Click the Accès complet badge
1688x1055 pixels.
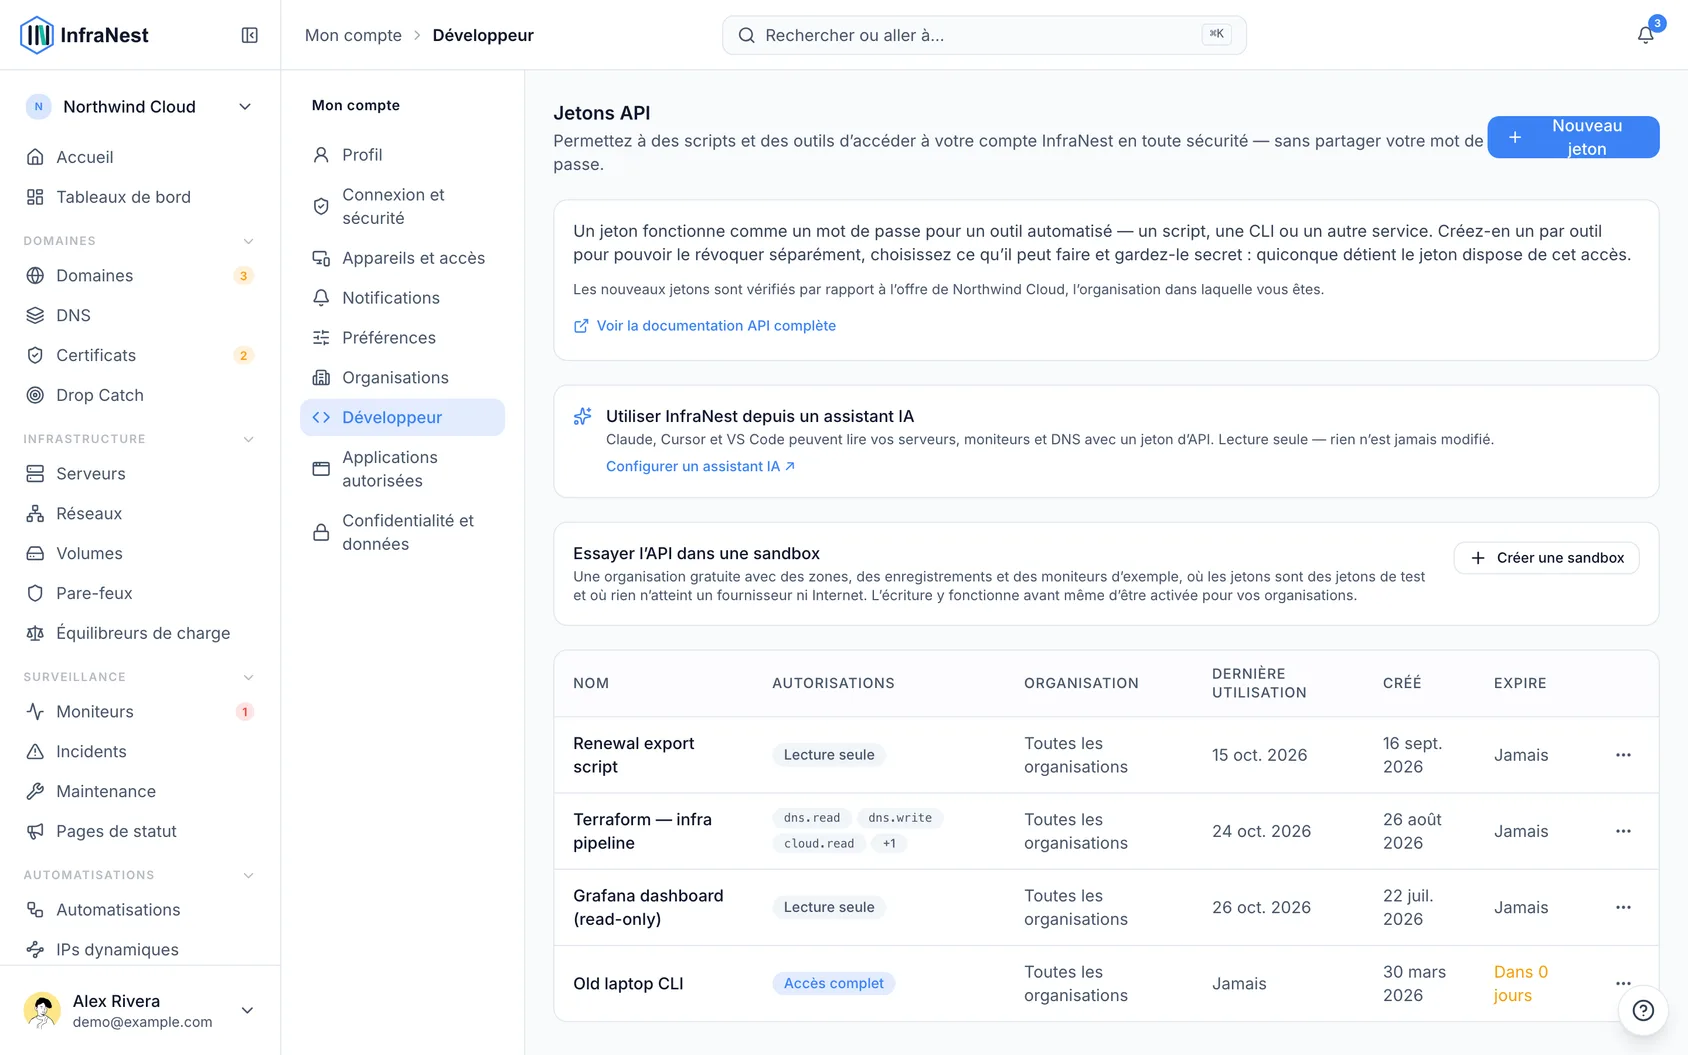tap(833, 983)
